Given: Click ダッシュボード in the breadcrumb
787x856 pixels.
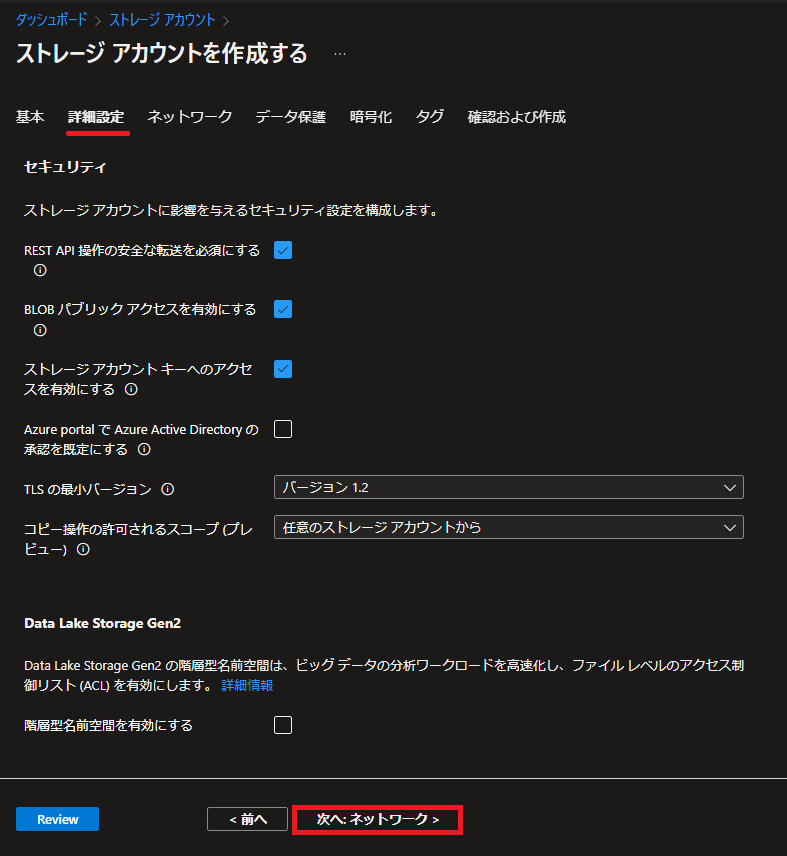Looking at the screenshot, I should (x=51, y=19).
